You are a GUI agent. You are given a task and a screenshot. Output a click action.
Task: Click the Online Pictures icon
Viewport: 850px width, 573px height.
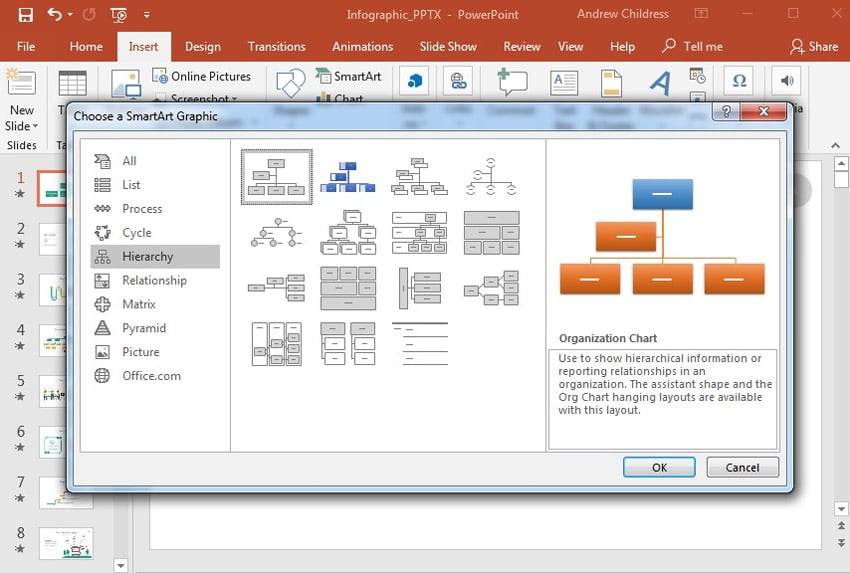point(160,76)
